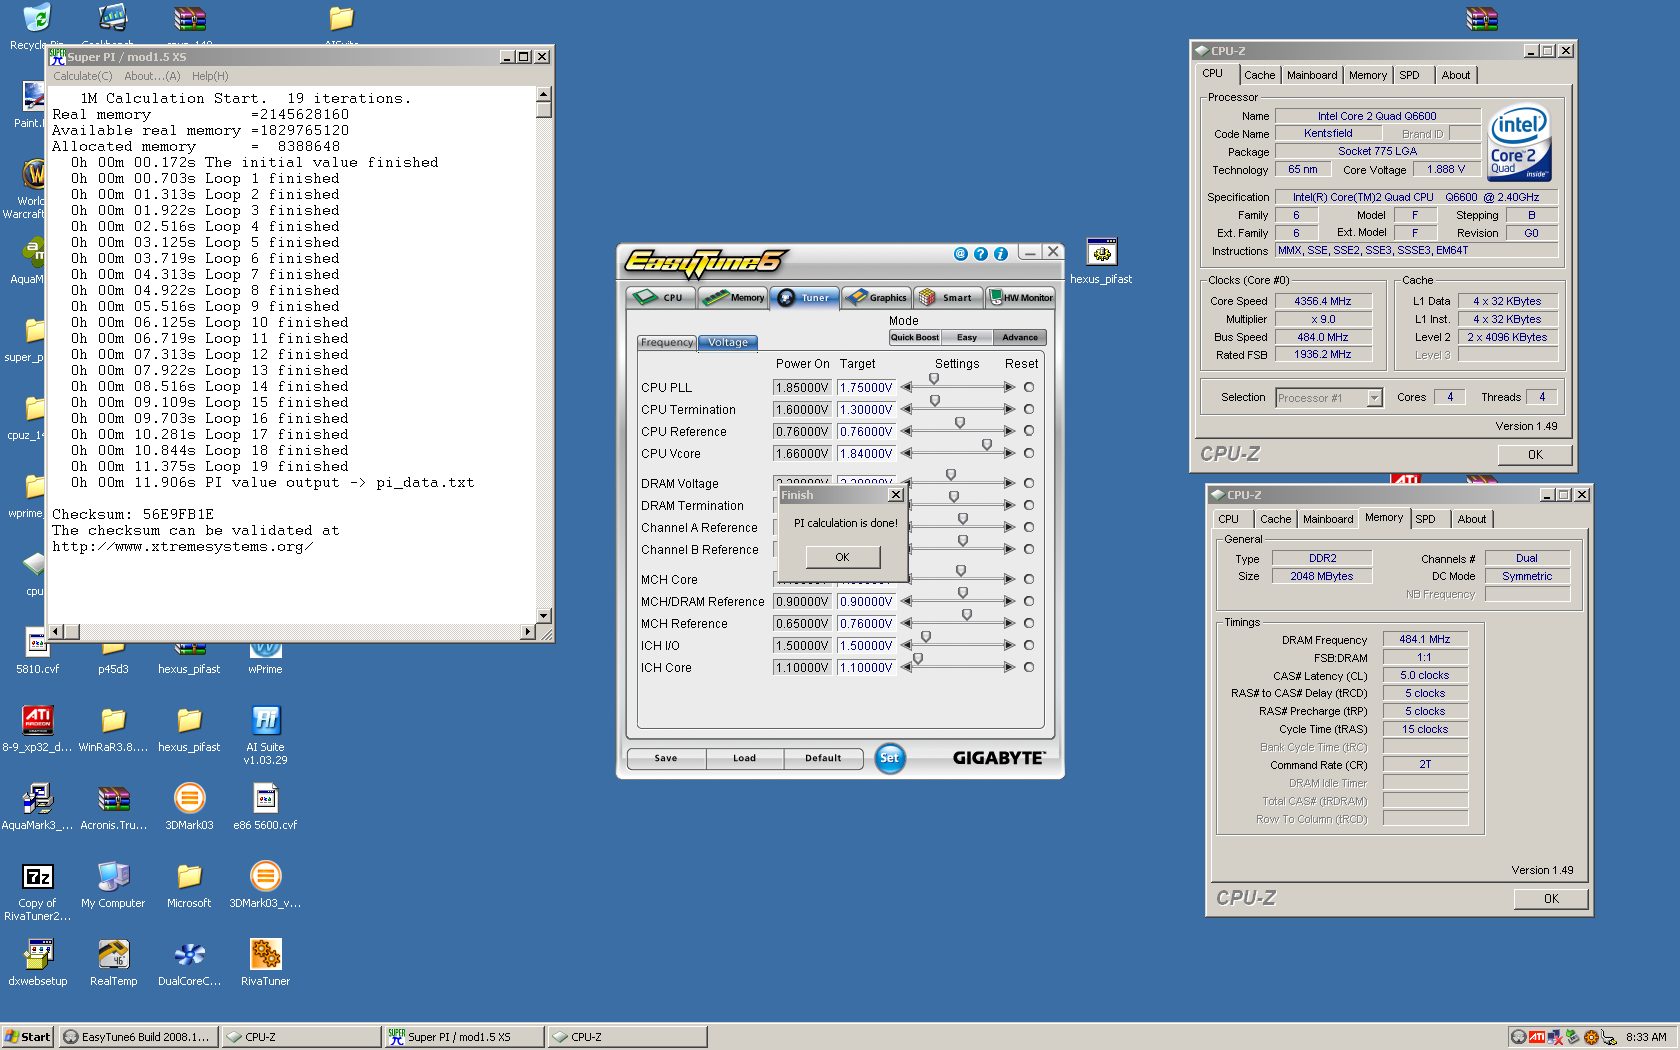
Task: Select Advance mode in EasyTune6
Action: [1020, 337]
